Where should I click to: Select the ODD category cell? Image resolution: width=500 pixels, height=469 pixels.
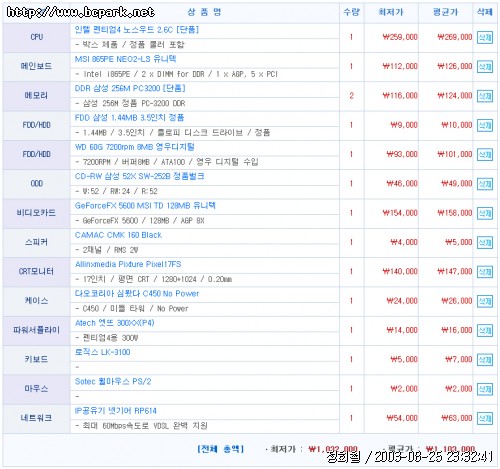coord(37,184)
